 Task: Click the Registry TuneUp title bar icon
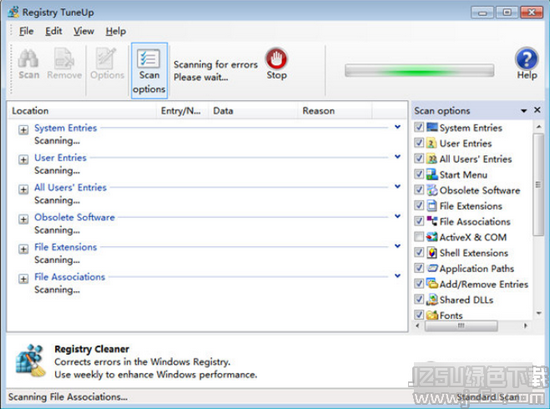(x=13, y=12)
